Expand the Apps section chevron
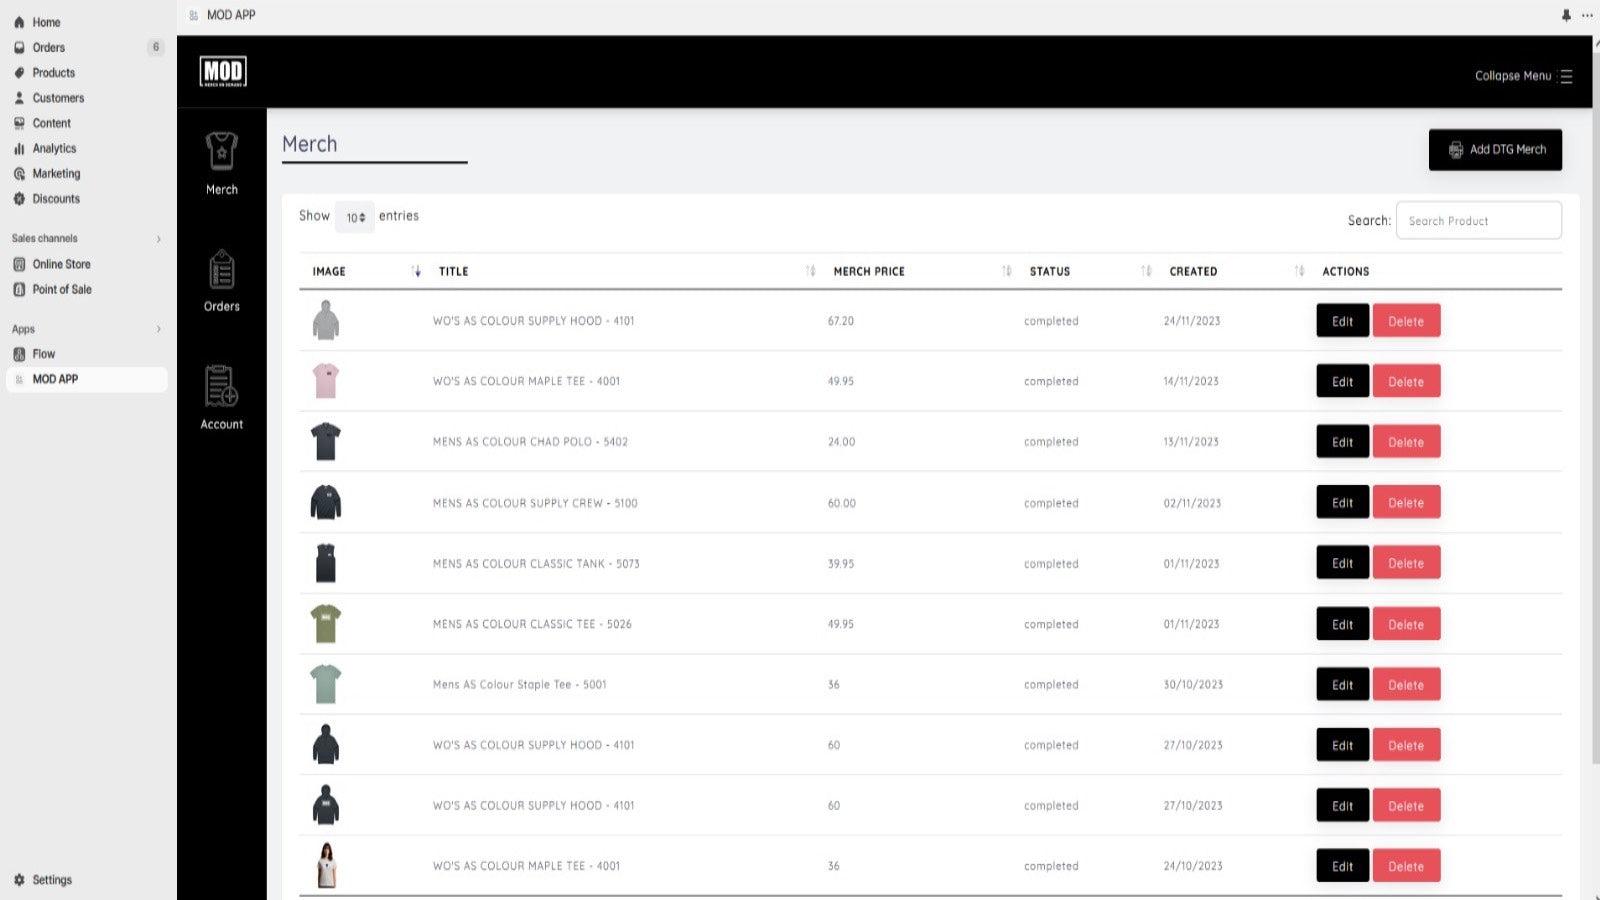This screenshot has width=1600, height=900. coord(158,329)
